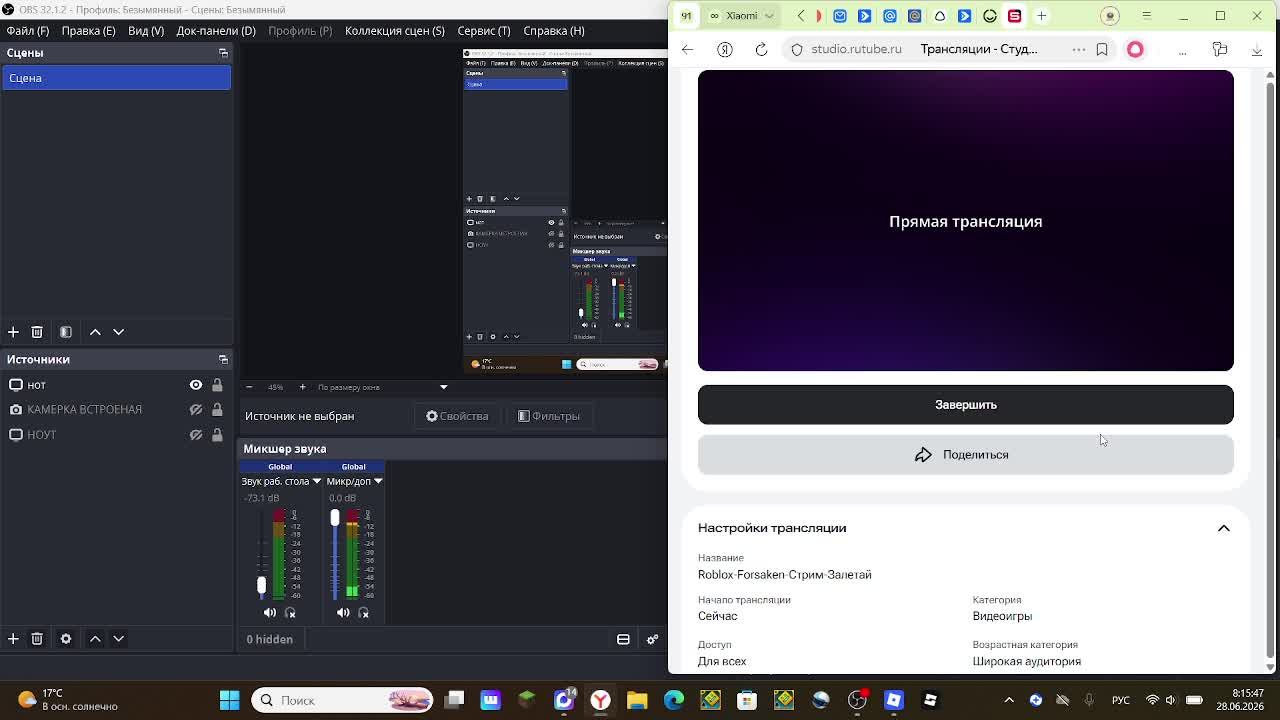Adjust the Микр/доп volume fader
1280x720 pixels.
(x=335, y=517)
